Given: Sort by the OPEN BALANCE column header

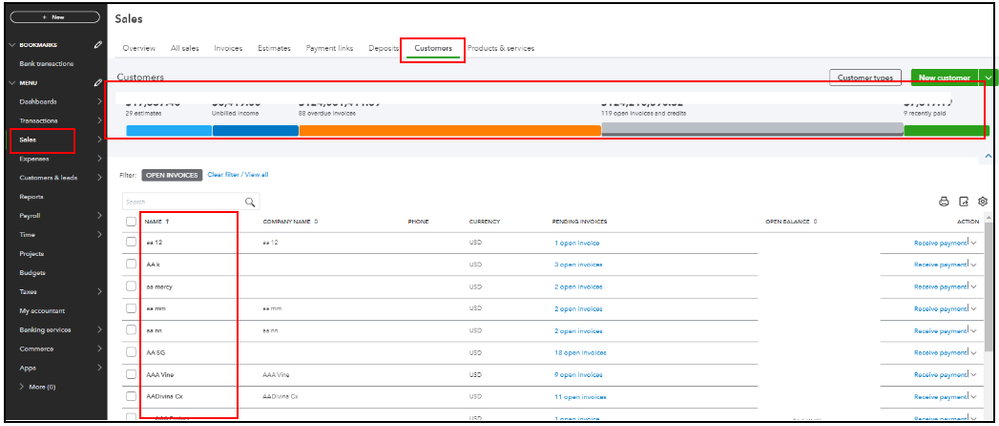Looking at the screenshot, I should (x=791, y=222).
